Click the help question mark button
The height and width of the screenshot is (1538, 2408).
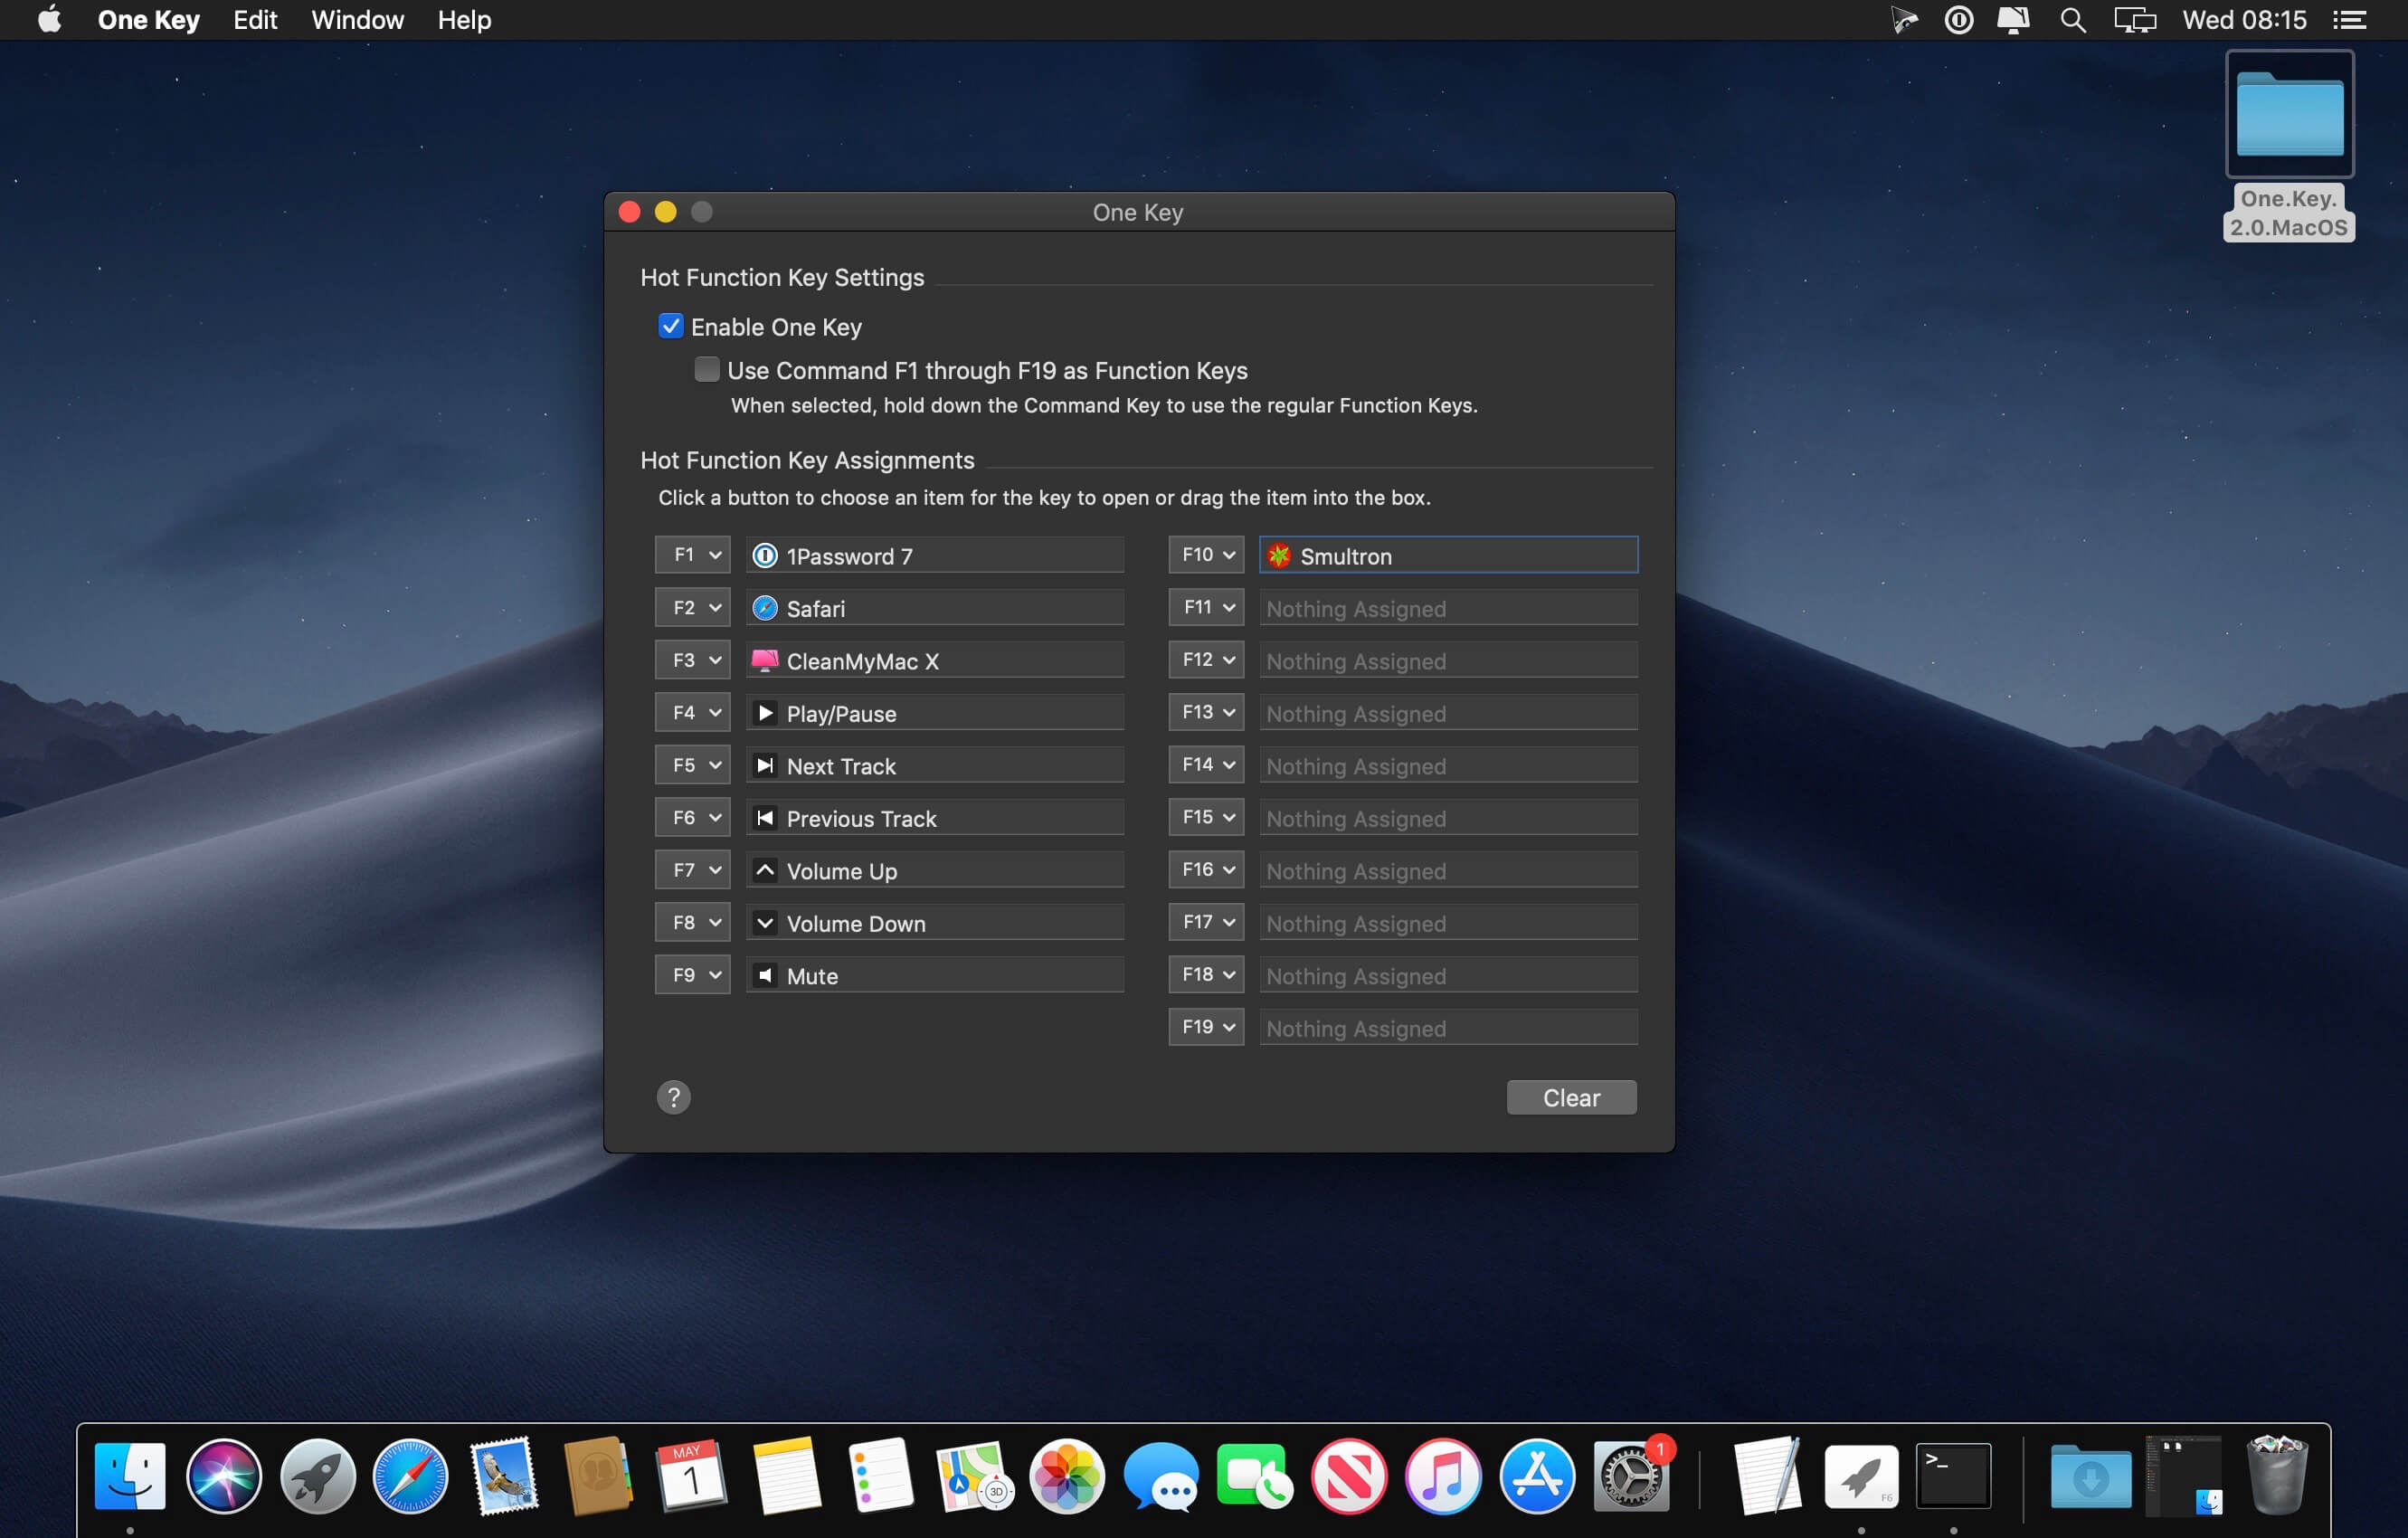673,1097
